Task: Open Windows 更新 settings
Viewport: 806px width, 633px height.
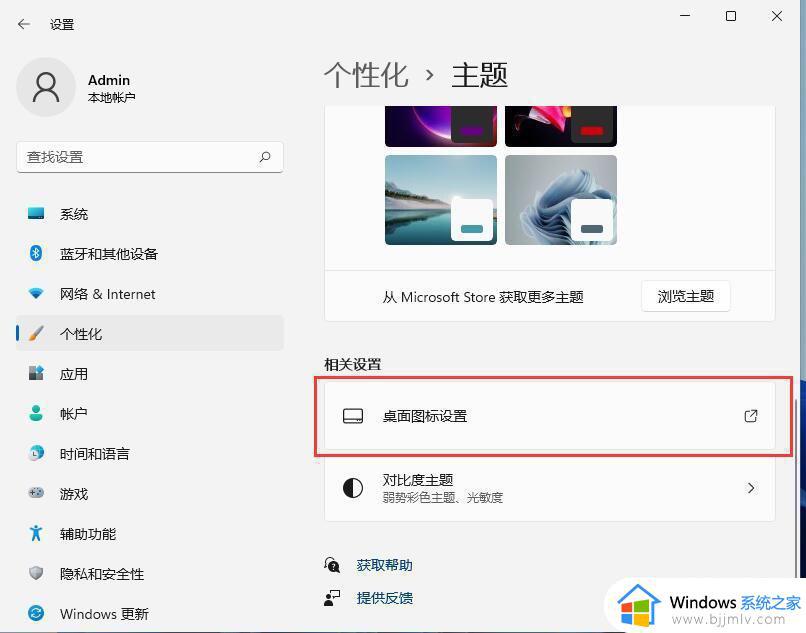Action: pyautogui.click(x=150, y=613)
